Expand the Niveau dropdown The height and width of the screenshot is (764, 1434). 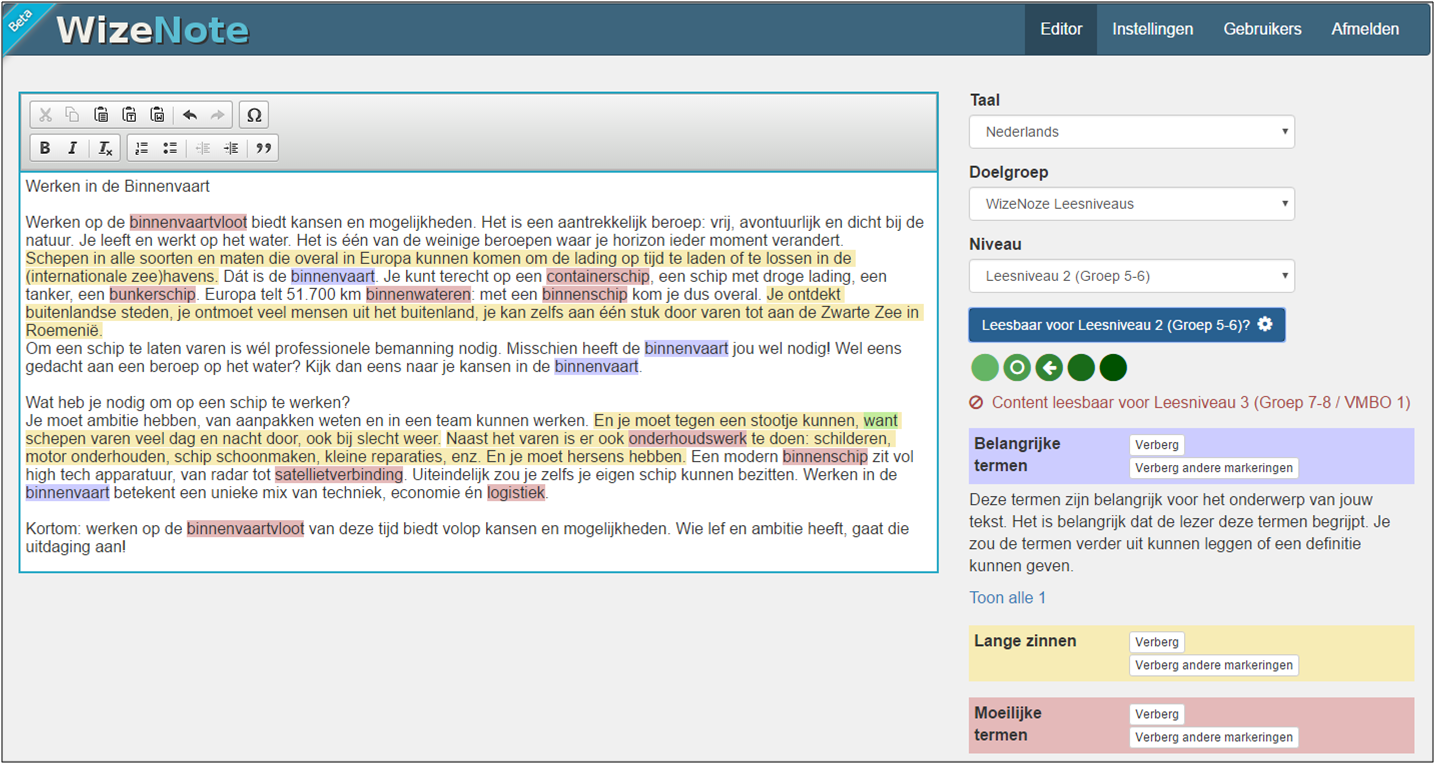[x=1131, y=276]
